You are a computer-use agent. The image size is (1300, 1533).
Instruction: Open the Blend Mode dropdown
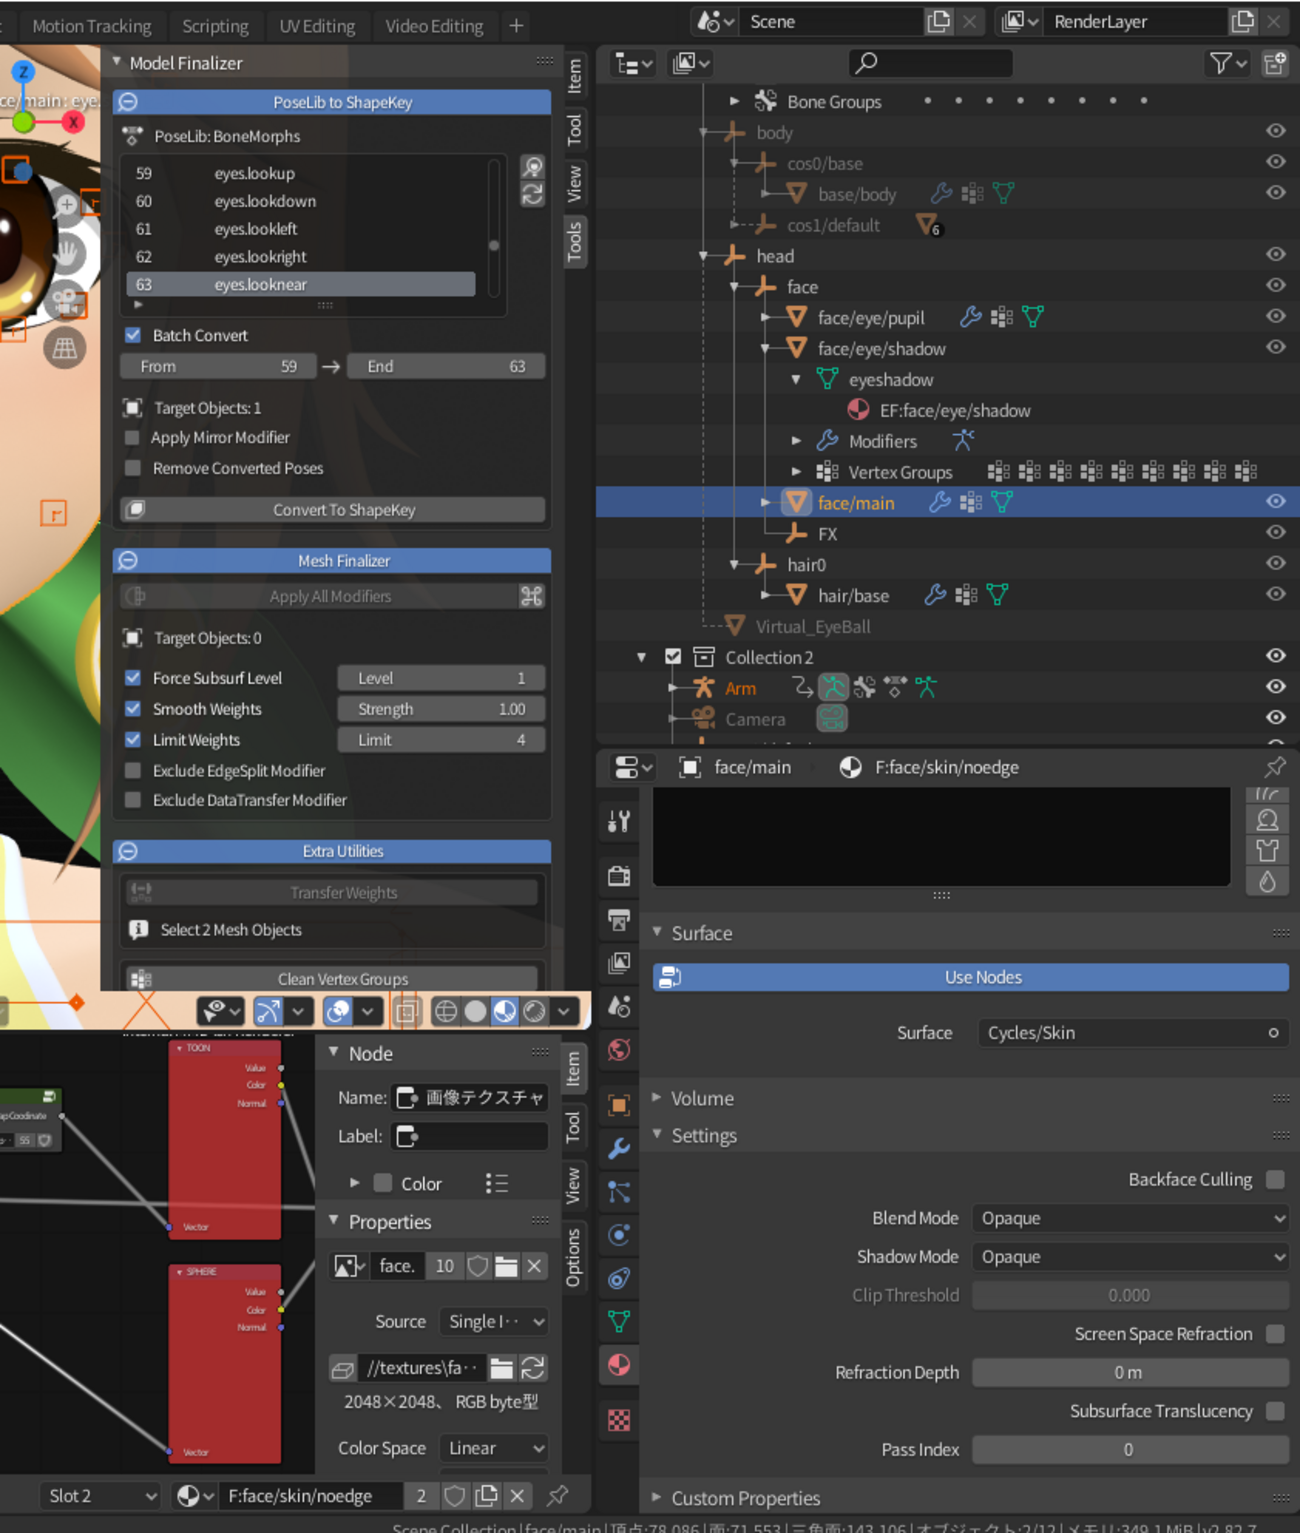pos(1130,1218)
